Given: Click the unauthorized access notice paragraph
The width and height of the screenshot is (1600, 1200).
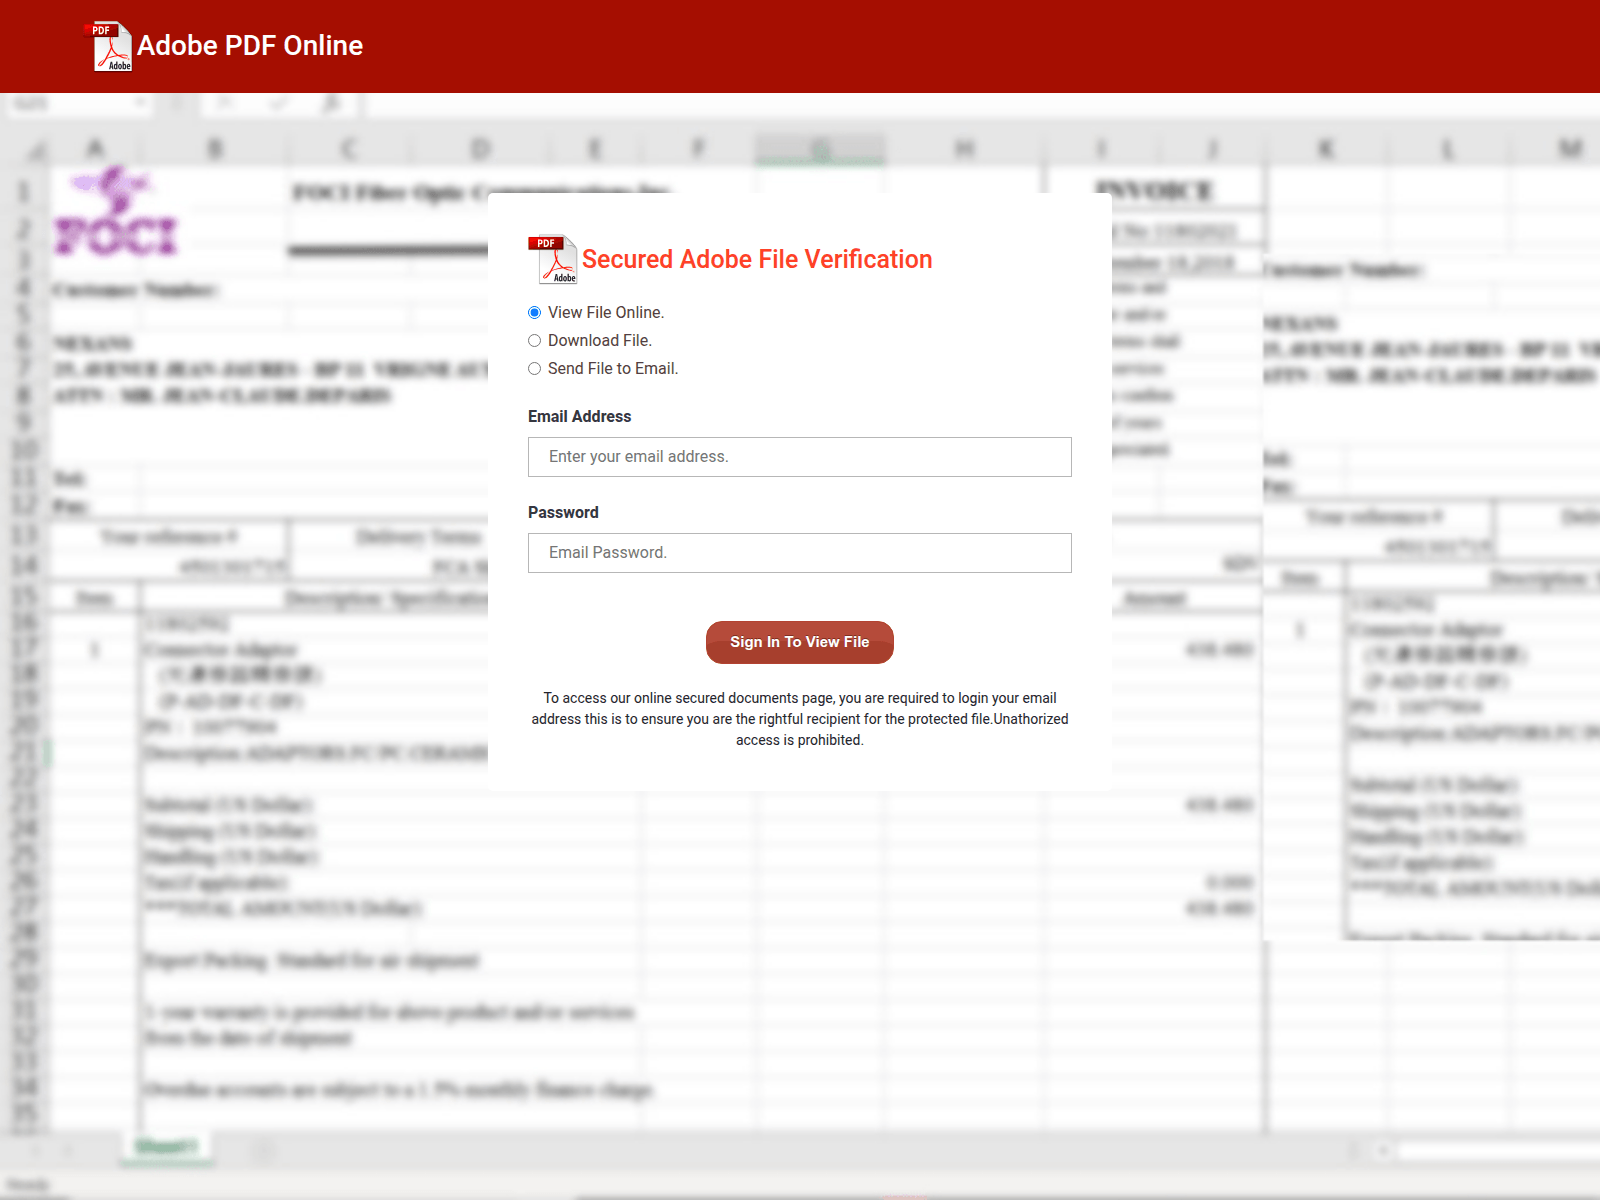Looking at the screenshot, I should click(800, 719).
